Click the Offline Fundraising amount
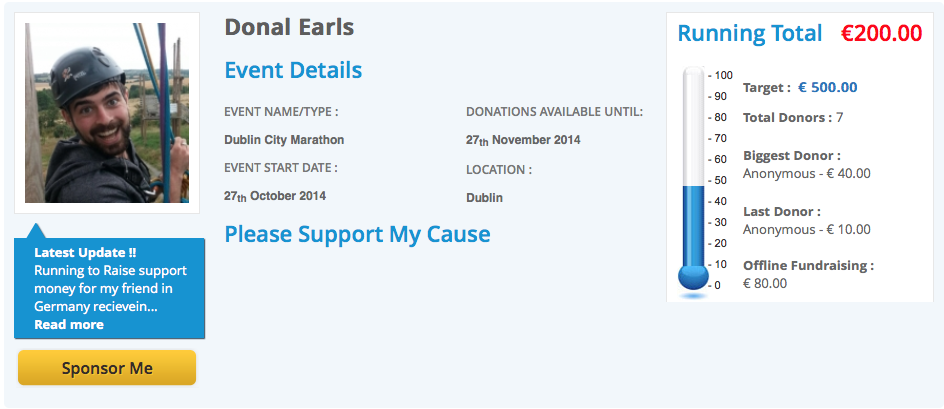Viewport: 944px width, 409px height. click(x=765, y=283)
